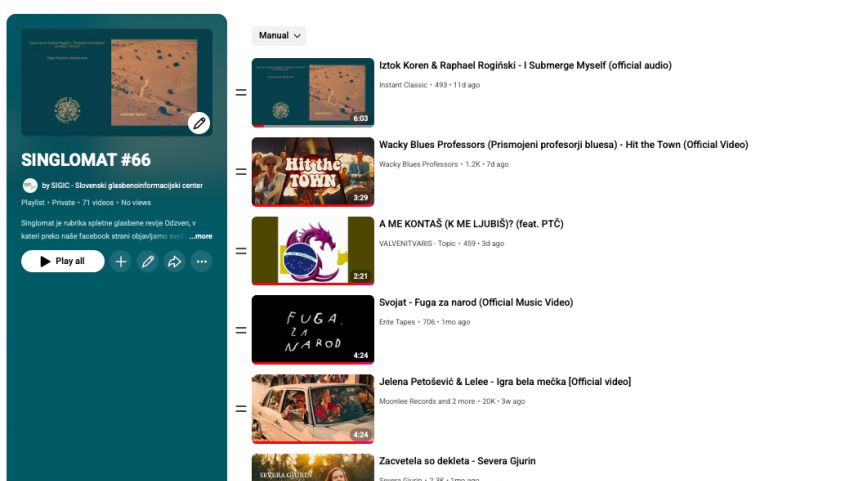The height and width of the screenshot is (481, 854).
Task: Click drag handle beside Igra bela mečka video
Action: pyautogui.click(x=241, y=409)
